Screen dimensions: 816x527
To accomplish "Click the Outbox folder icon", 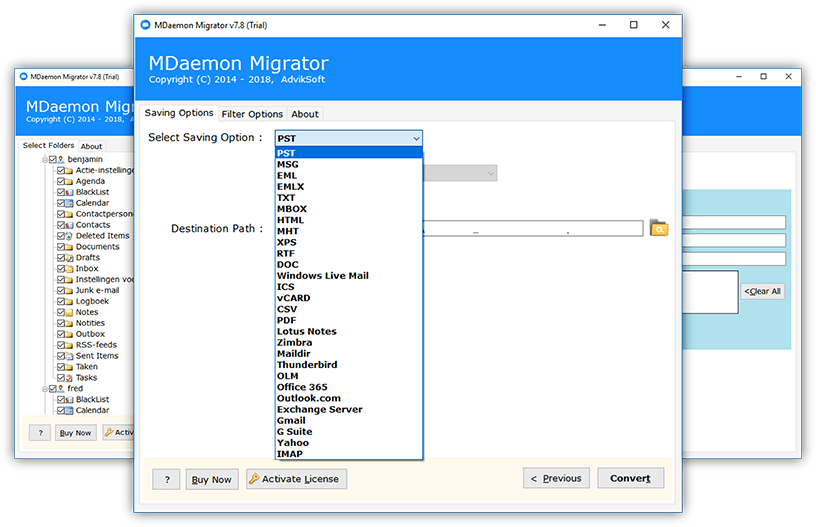I will point(69,335).
